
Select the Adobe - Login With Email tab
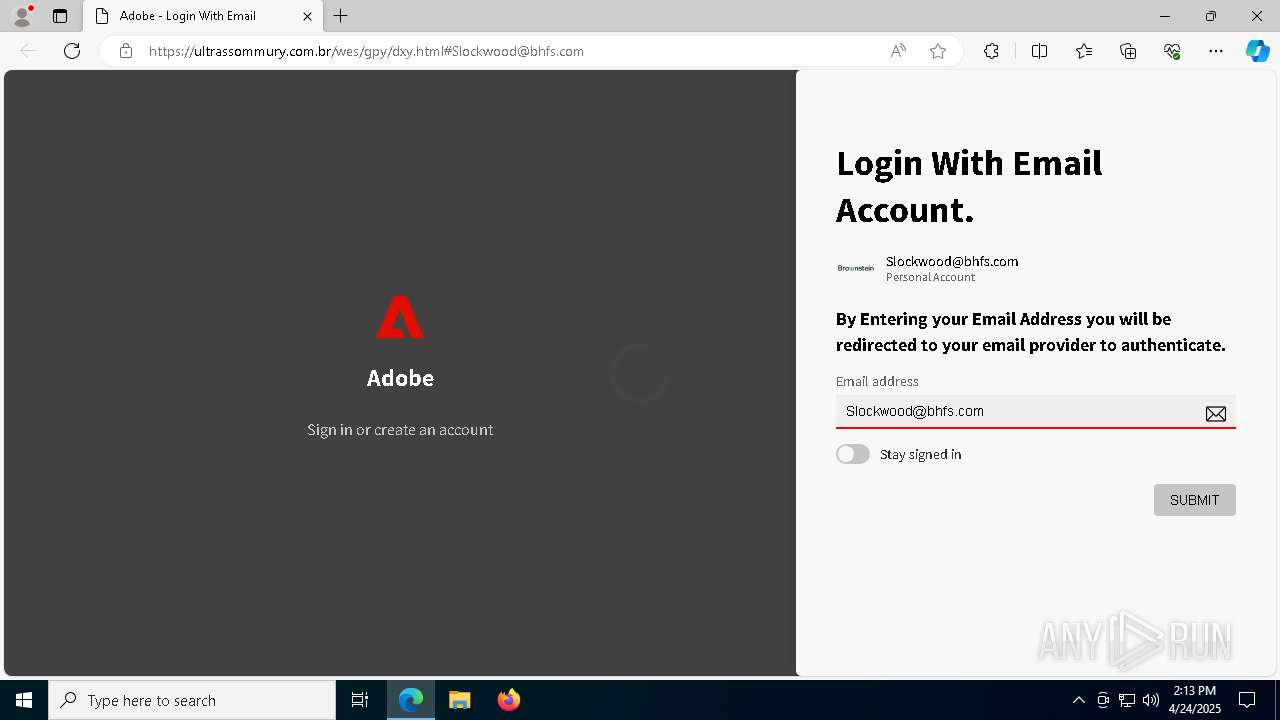click(x=204, y=16)
